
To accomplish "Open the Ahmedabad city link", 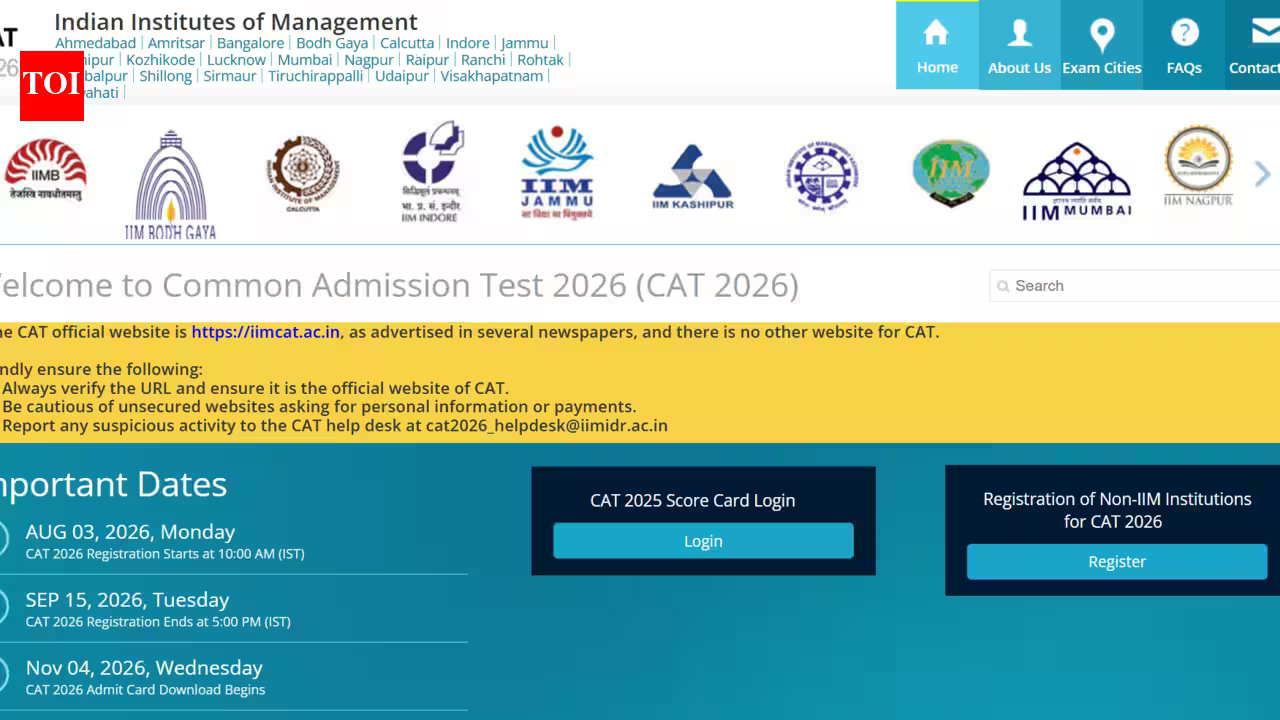I will pyautogui.click(x=96, y=43).
